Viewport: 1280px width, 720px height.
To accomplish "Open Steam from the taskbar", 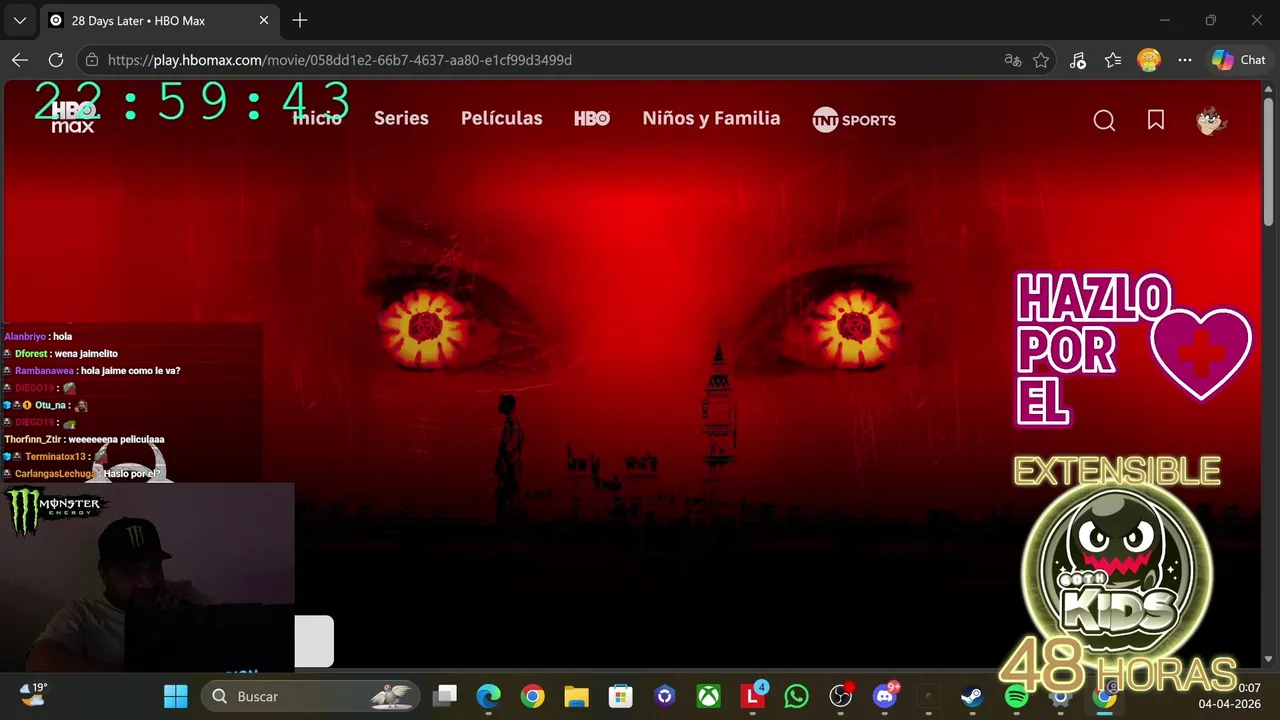I will pyautogui.click(x=972, y=696).
